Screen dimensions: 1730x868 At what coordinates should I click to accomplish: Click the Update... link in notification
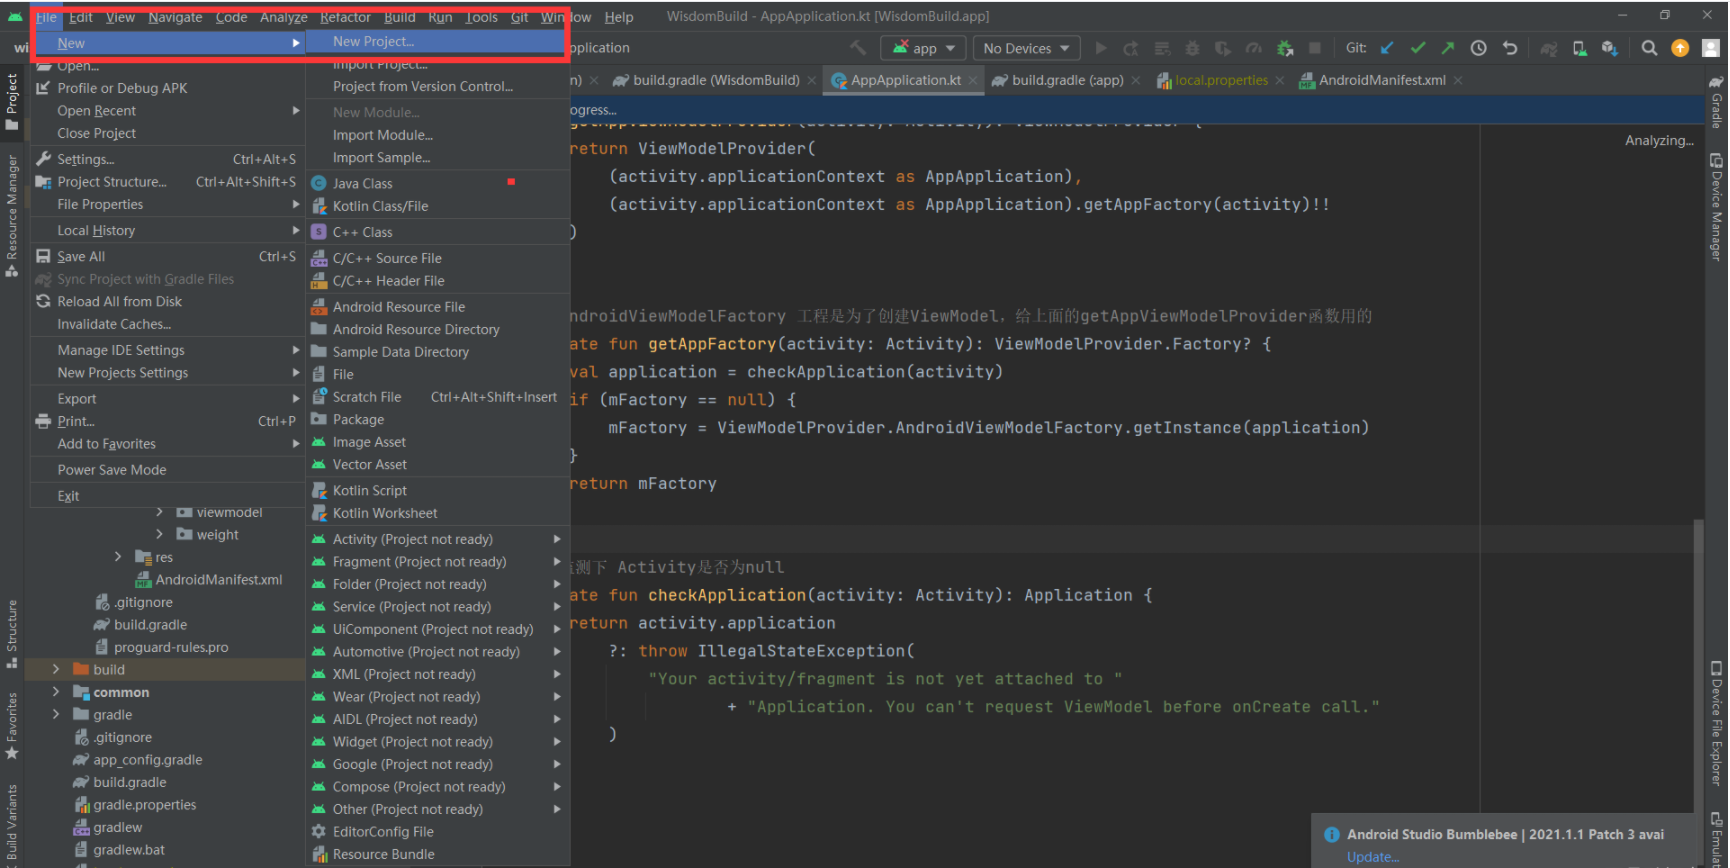coord(1372,857)
